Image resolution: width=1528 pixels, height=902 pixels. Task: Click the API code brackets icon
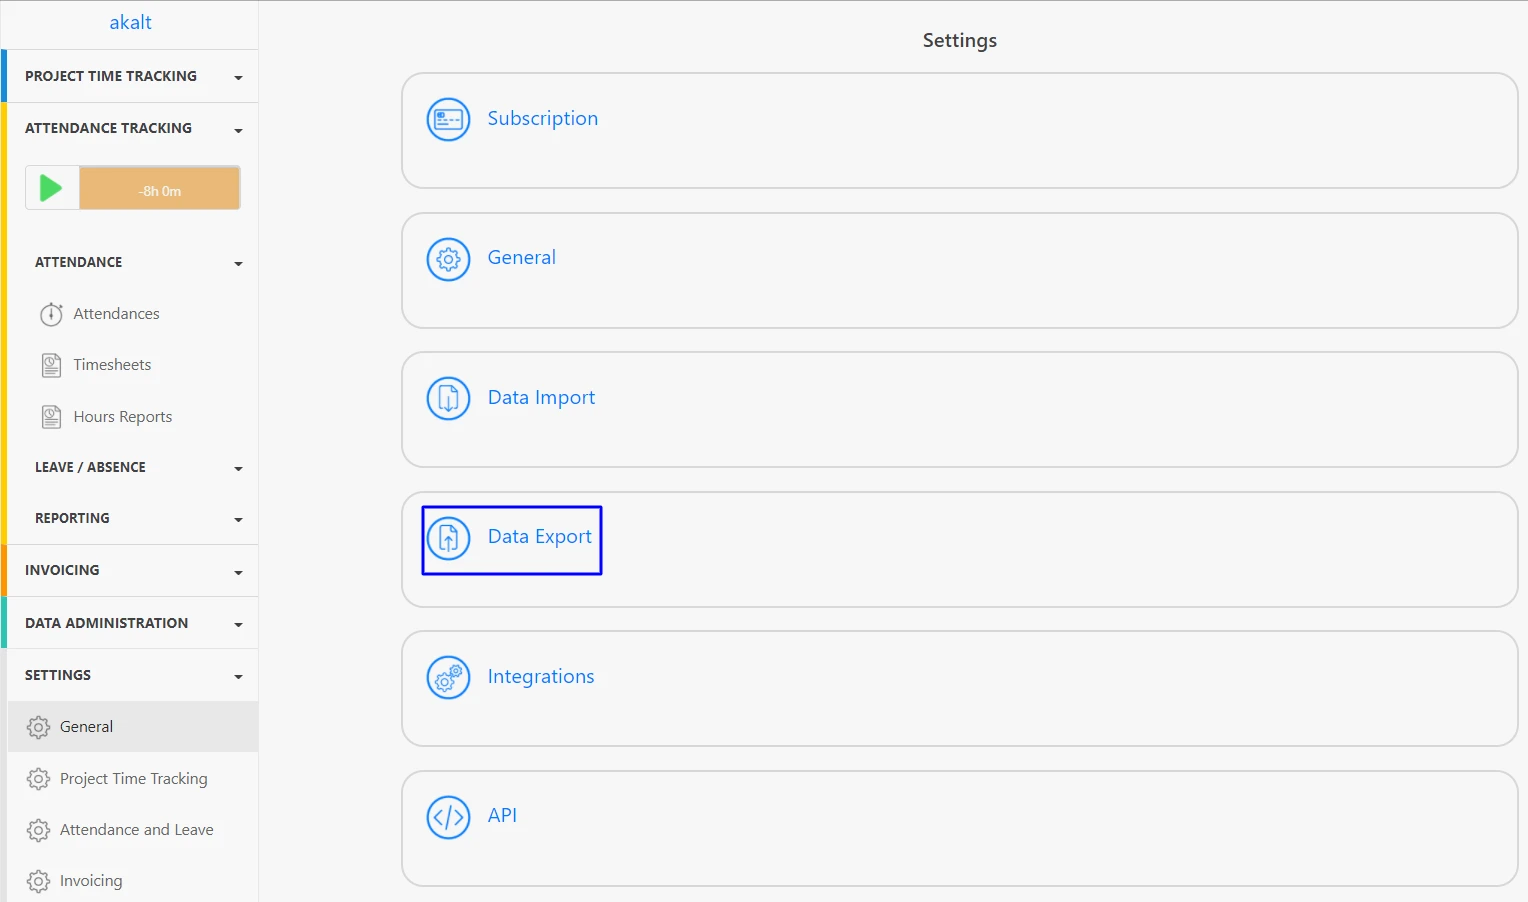447,817
